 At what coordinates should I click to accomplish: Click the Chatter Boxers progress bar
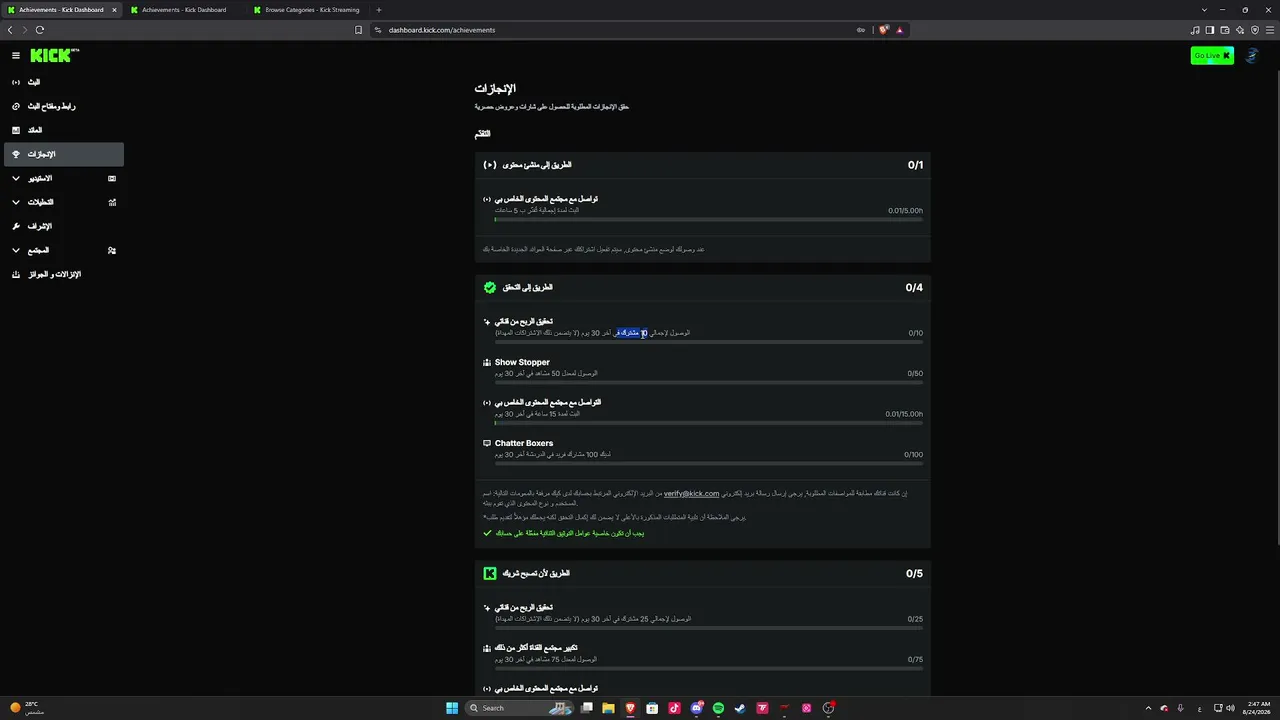pyautogui.click(x=709, y=463)
